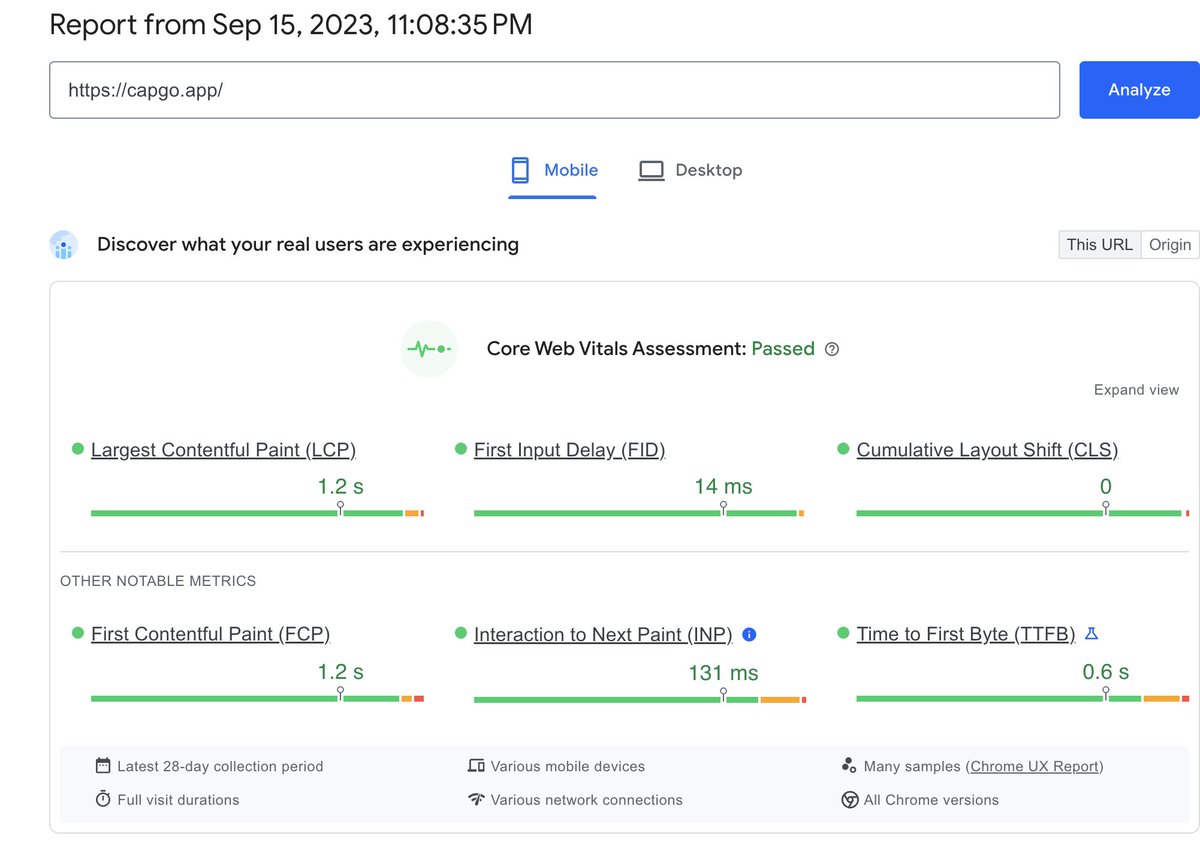The height and width of the screenshot is (854, 1200).
Task: Click the LCP distribution bar marker
Action: pyautogui.click(x=340, y=509)
